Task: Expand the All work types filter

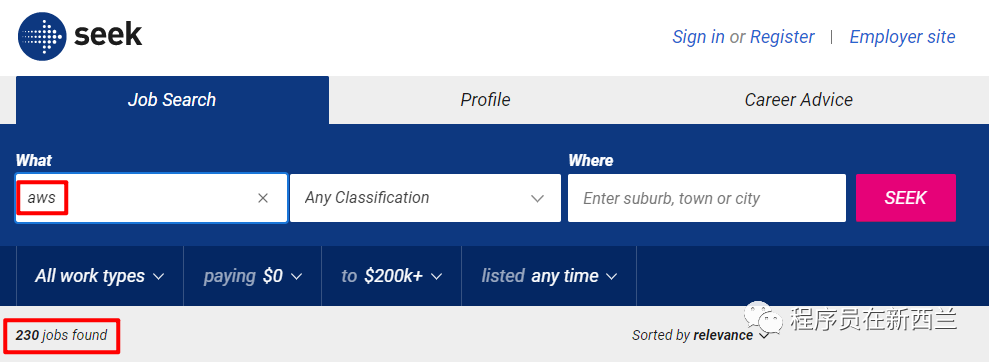Action: (x=100, y=276)
